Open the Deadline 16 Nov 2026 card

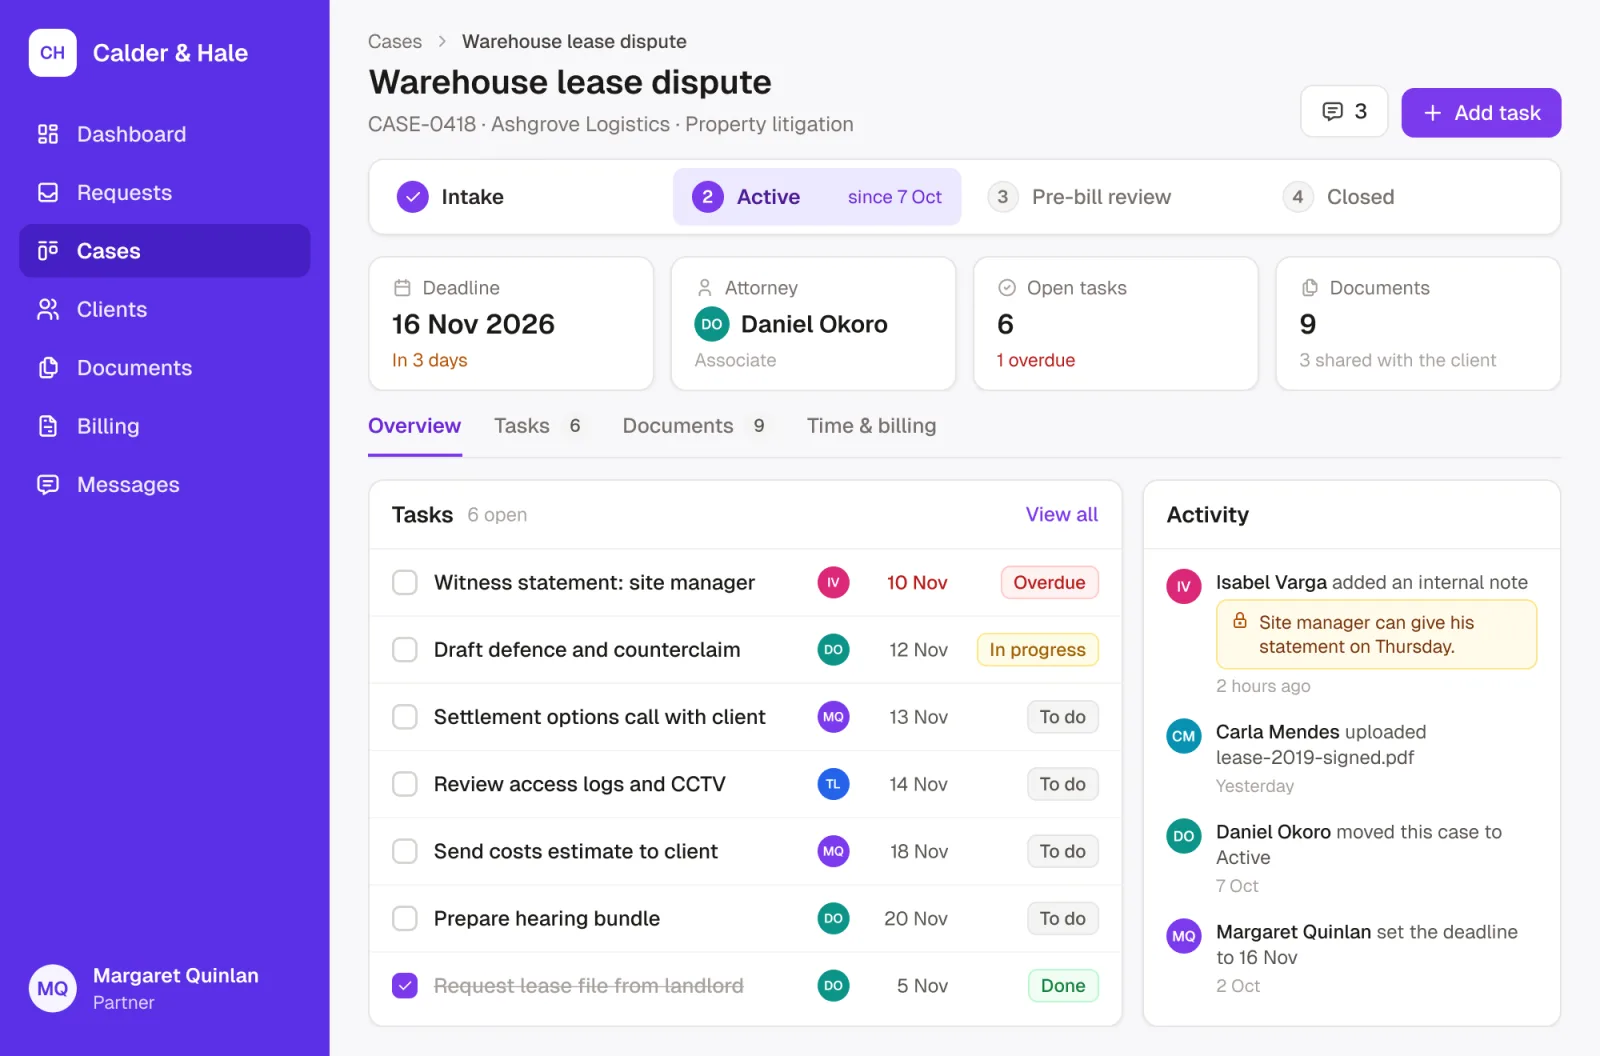coord(511,324)
